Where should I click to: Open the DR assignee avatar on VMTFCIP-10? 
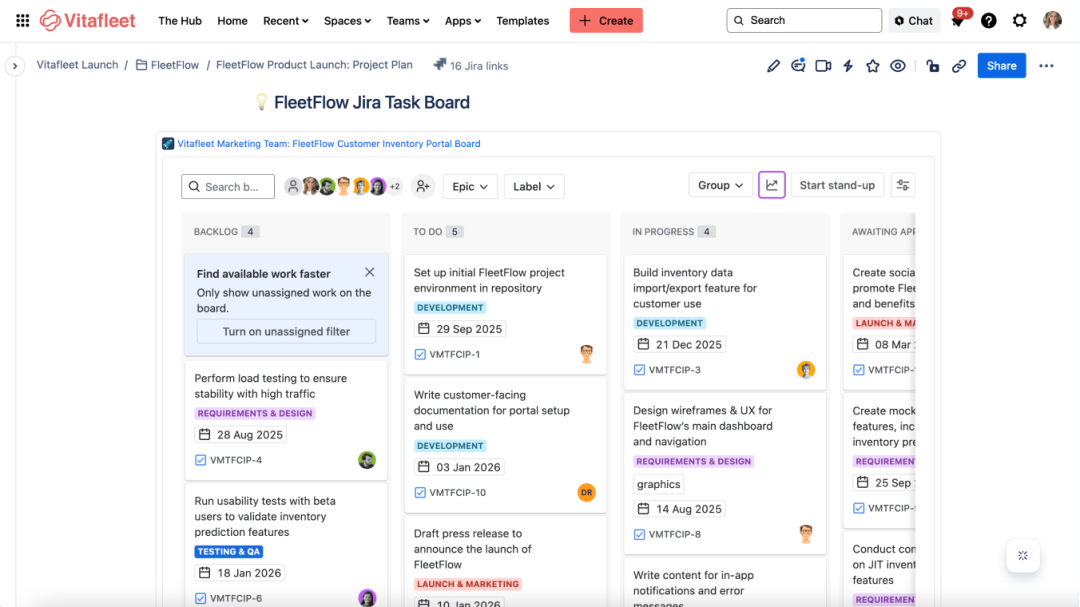pyautogui.click(x=586, y=492)
